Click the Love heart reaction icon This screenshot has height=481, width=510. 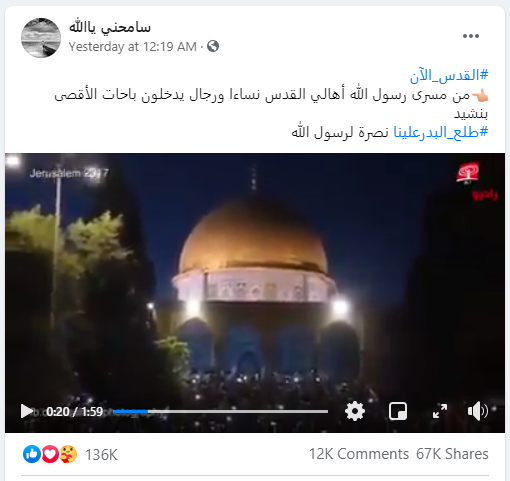click(x=50, y=454)
